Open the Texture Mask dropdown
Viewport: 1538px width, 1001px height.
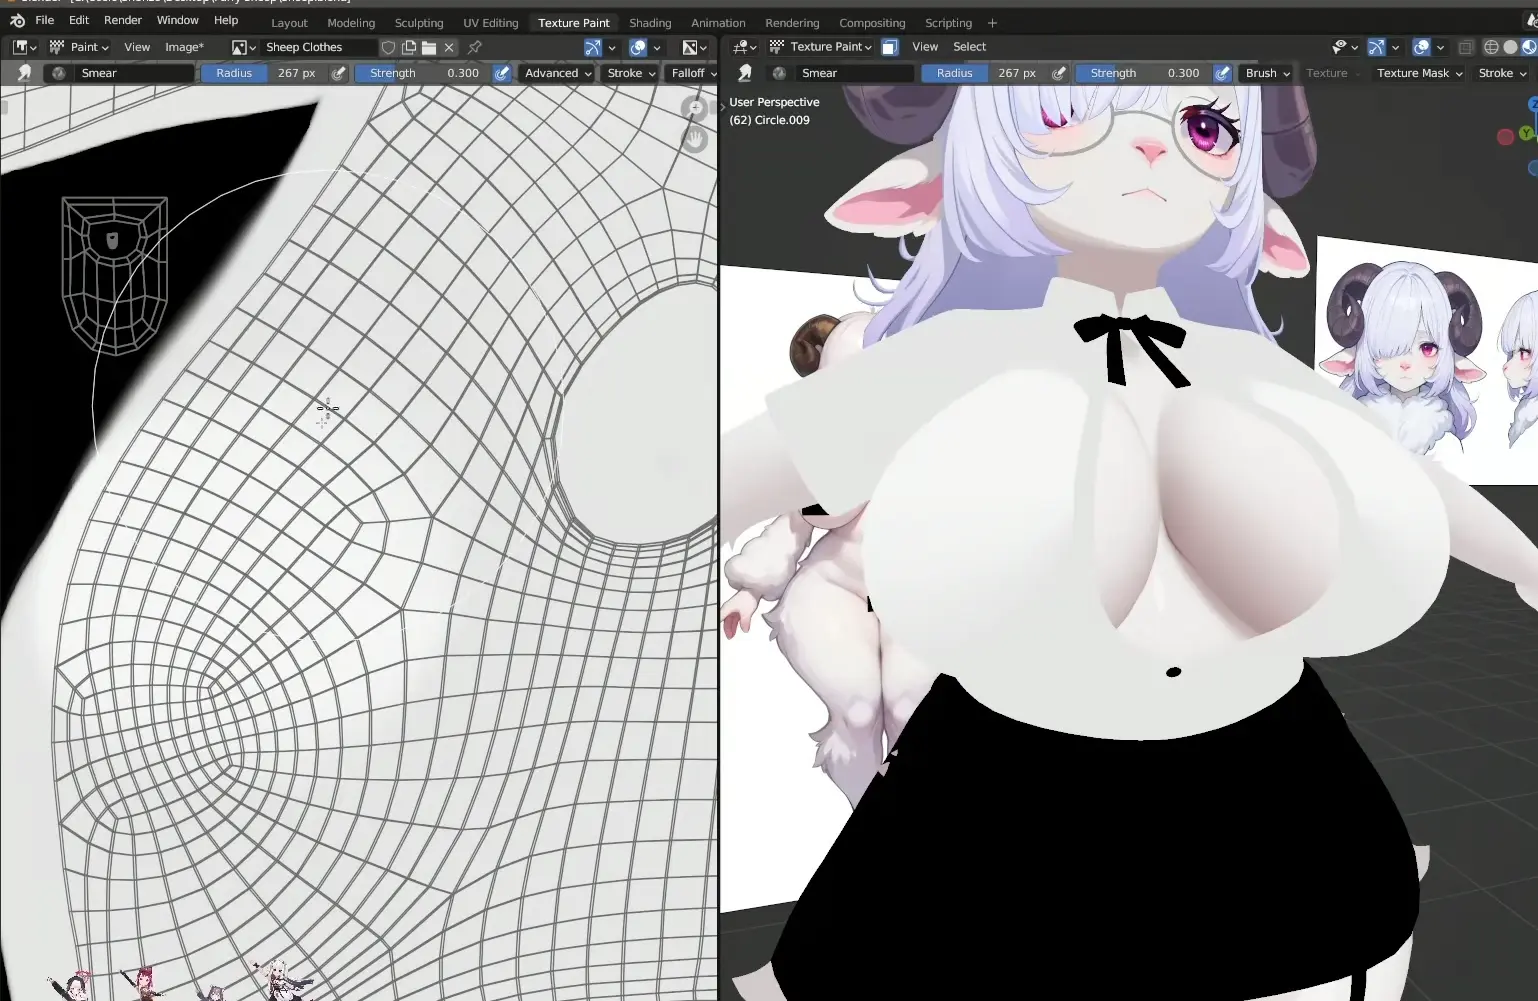click(x=1419, y=73)
